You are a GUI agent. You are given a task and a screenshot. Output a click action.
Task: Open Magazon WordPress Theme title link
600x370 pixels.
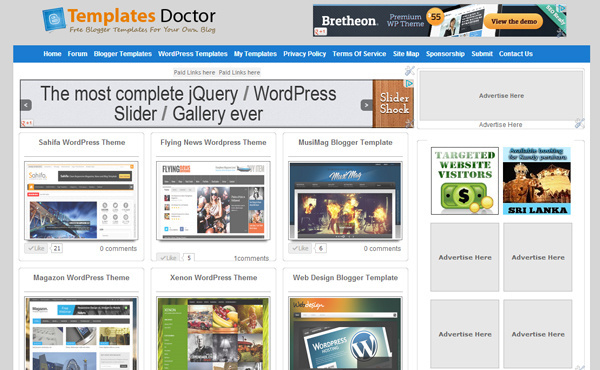(x=81, y=278)
